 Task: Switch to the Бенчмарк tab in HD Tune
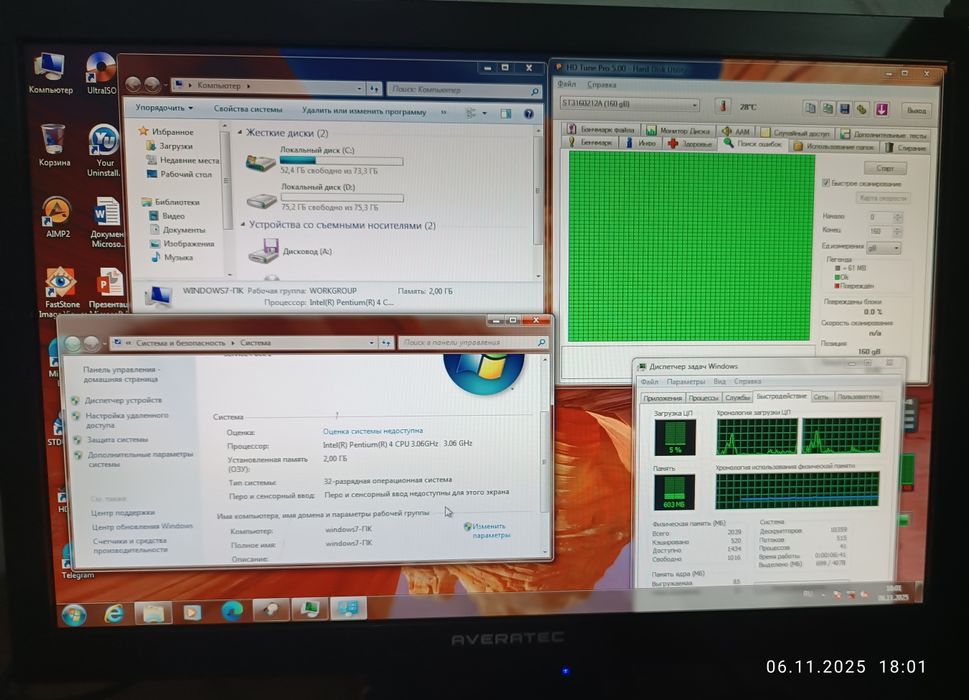590,142
